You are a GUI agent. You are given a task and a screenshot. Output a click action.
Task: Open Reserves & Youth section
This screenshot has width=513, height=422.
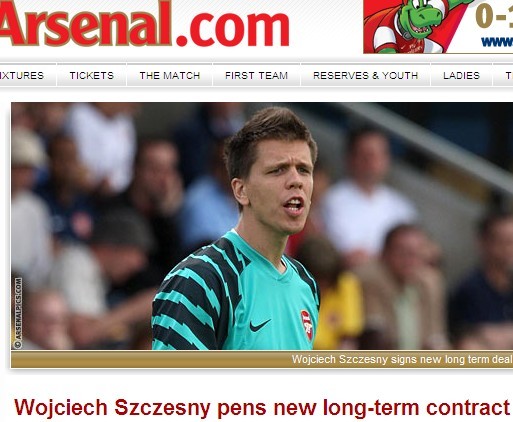click(366, 76)
